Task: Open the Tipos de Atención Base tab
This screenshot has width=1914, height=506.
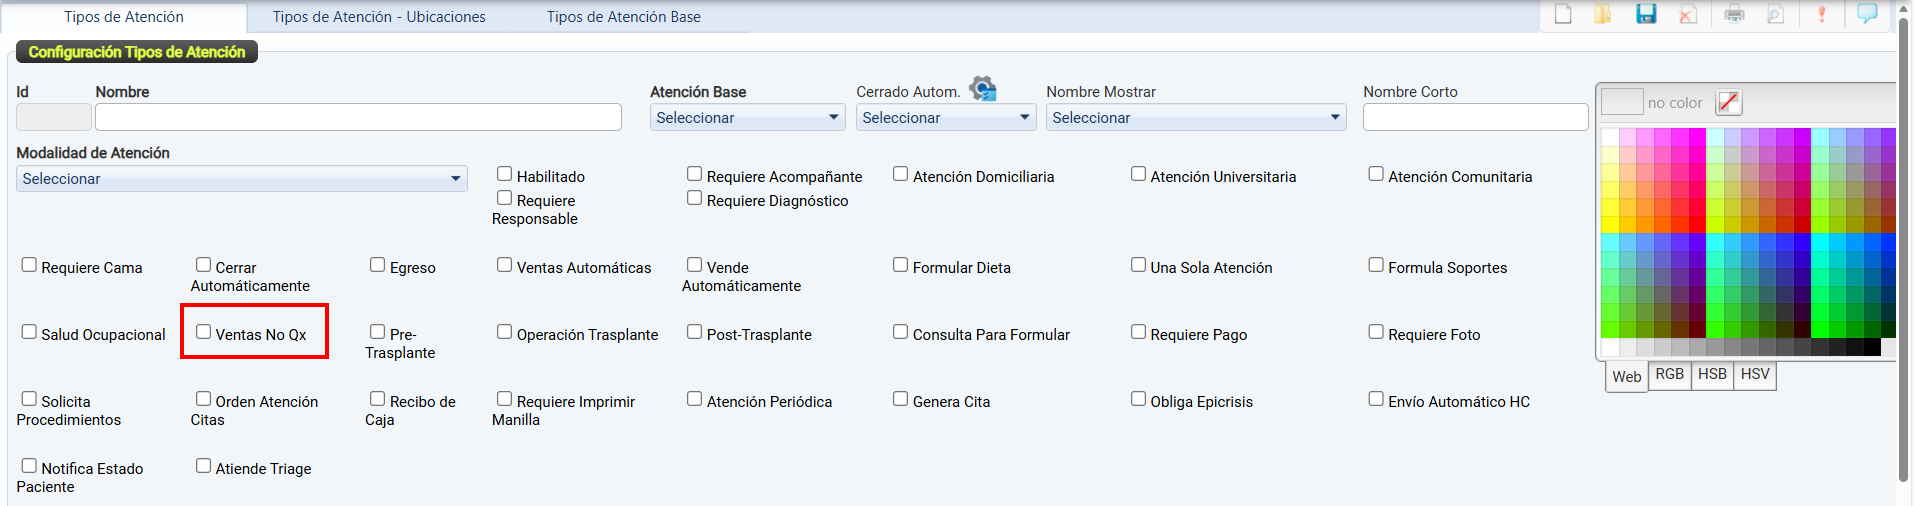Action: (x=623, y=17)
